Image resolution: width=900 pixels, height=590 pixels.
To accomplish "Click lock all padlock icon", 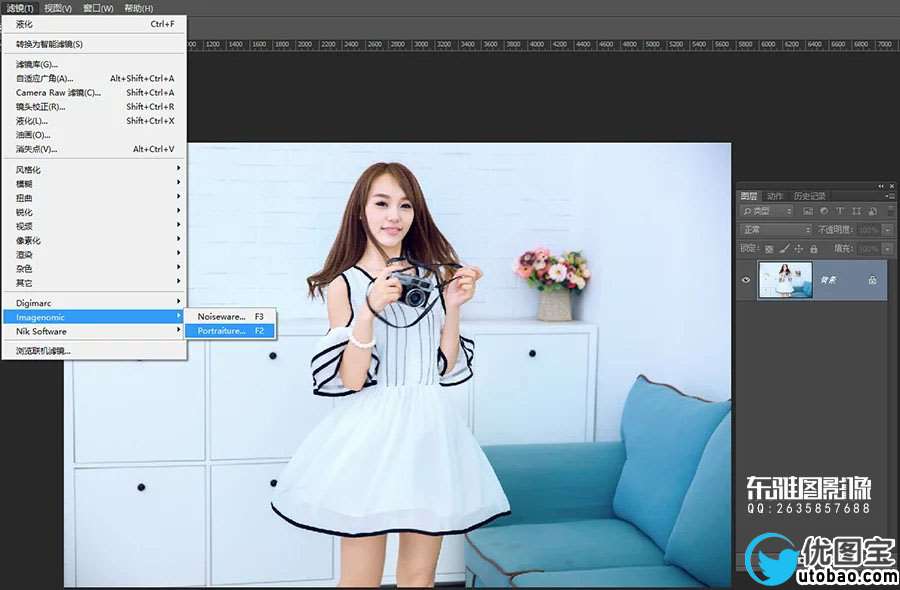I will coord(813,249).
